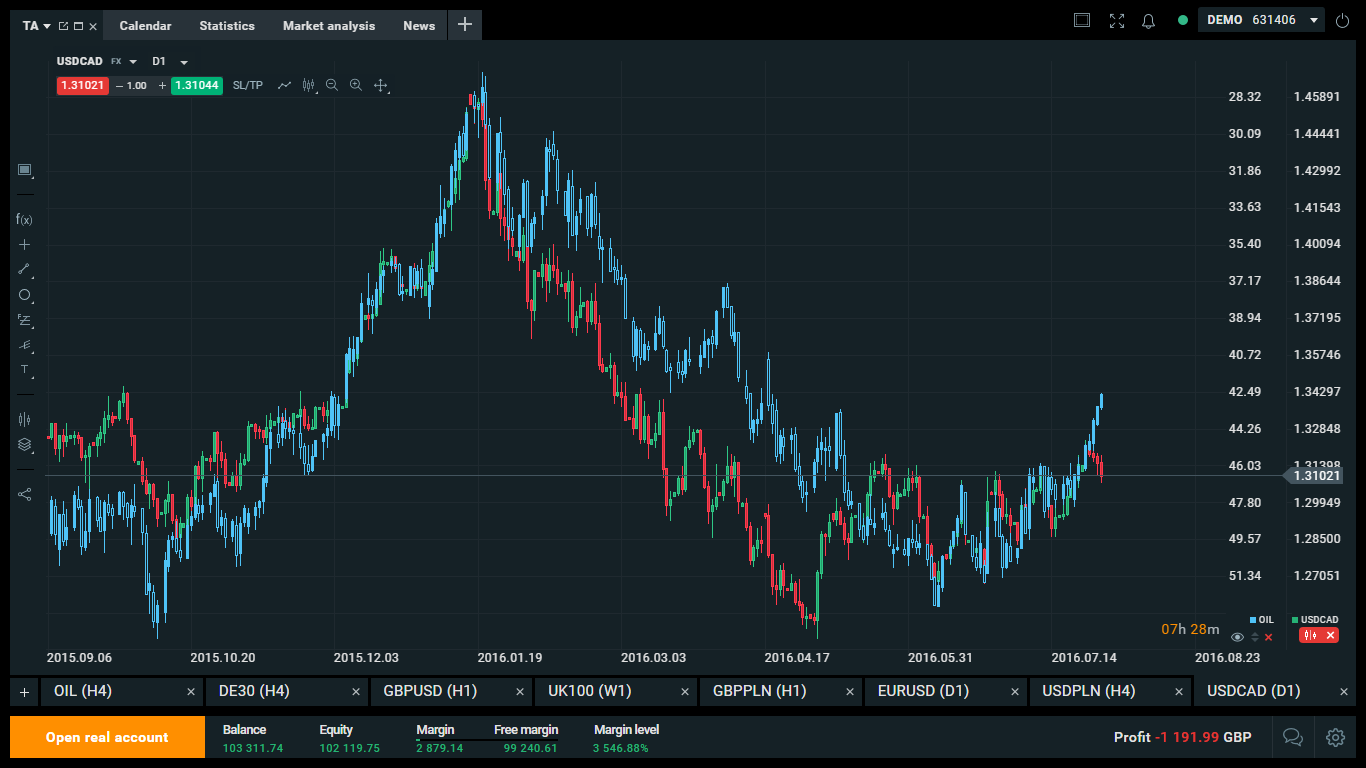Click the blue OIL color swatch
Image resolution: width=1366 pixels, height=768 pixels.
[1251, 619]
